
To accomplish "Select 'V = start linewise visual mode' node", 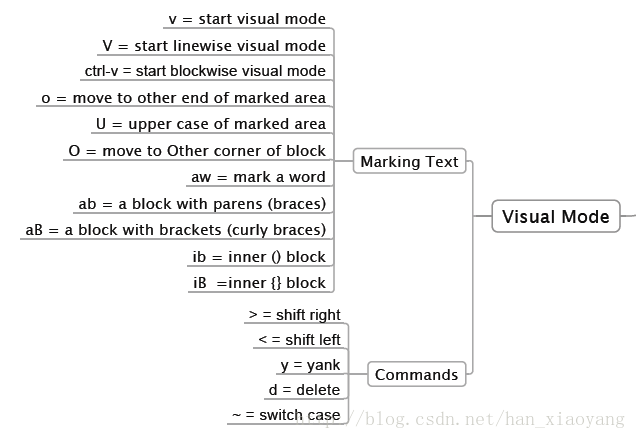I will (x=214, y=45).
